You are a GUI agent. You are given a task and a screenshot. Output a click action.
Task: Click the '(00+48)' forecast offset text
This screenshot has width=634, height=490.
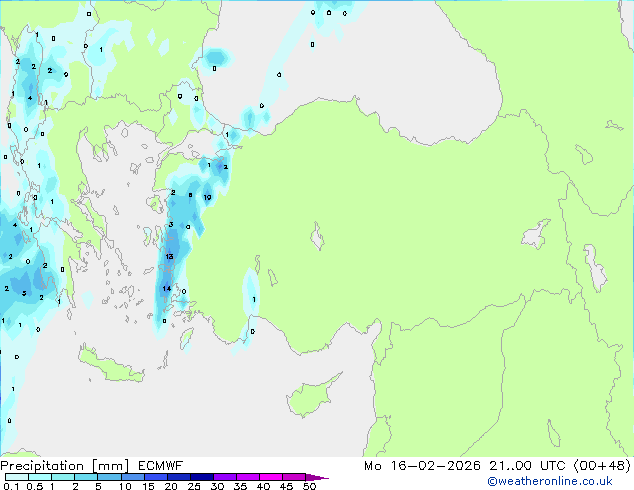tap(602, 466)
